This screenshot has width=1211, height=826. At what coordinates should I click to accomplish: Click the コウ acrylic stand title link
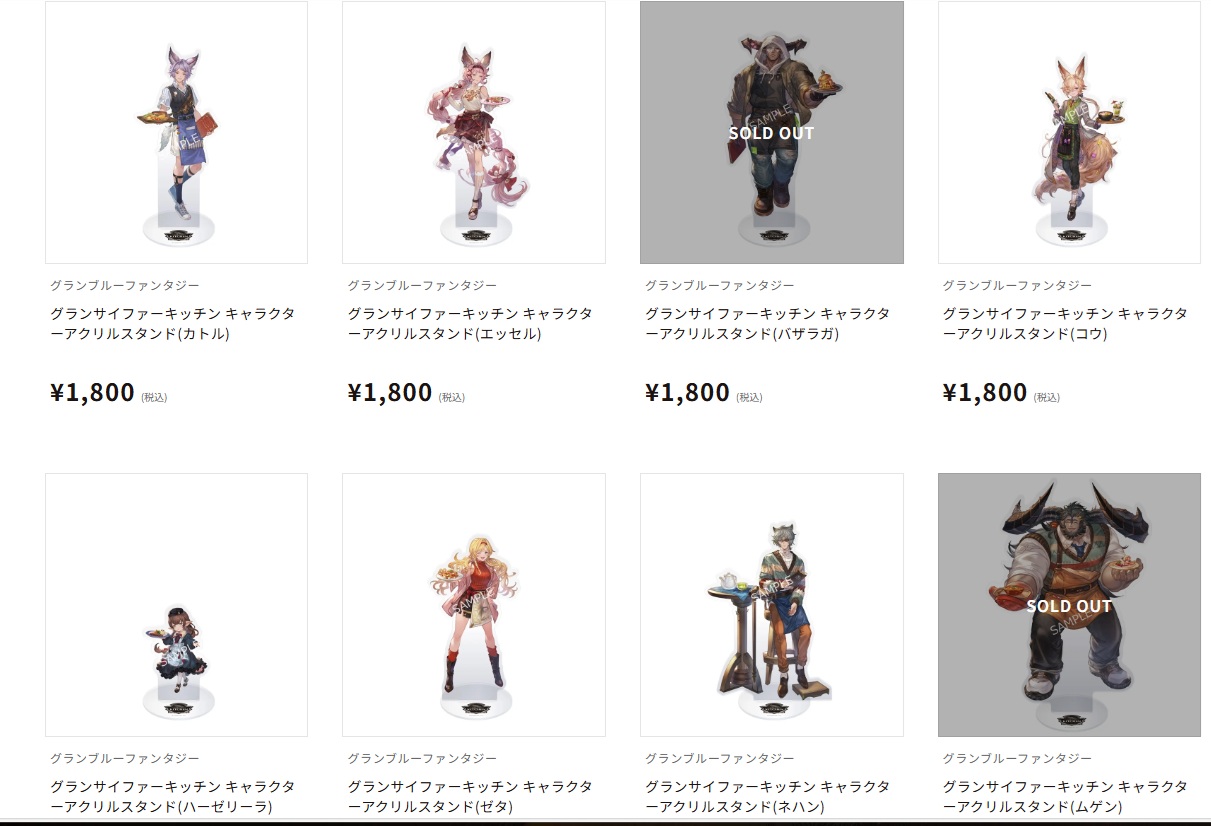click(x=1065, y=324)
